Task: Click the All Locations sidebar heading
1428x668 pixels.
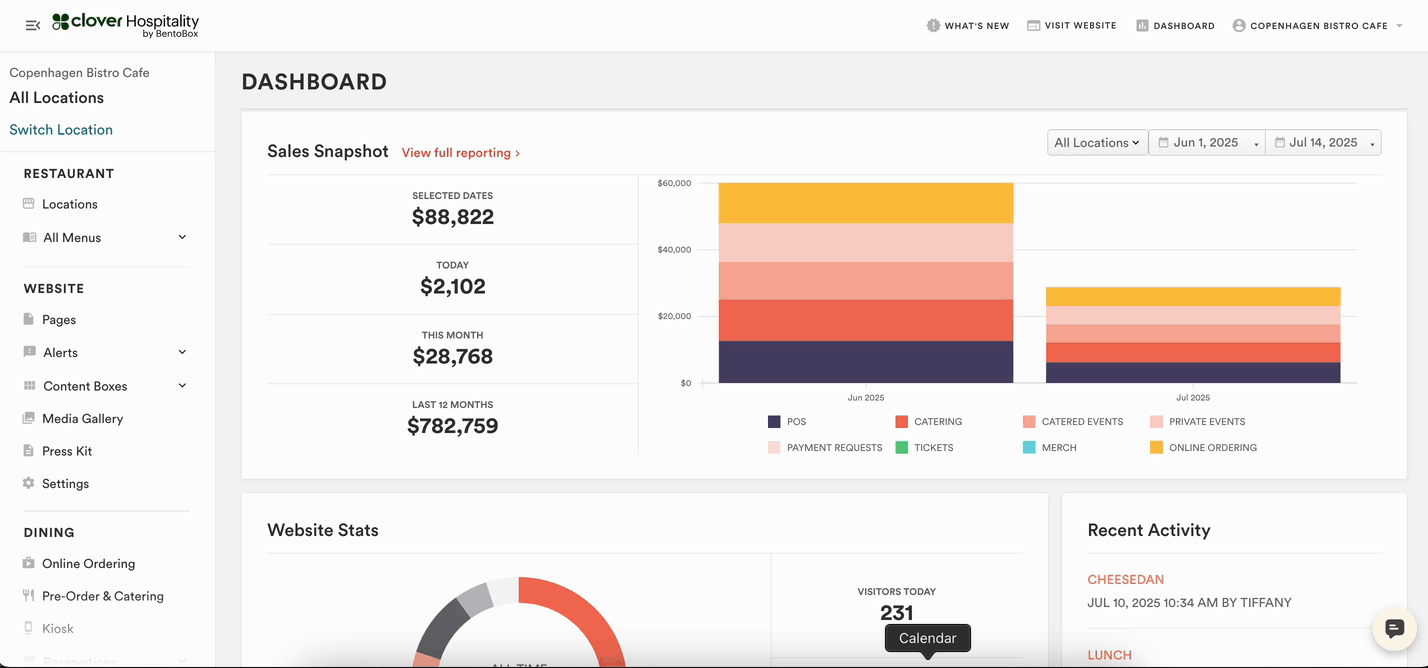Action: pyautogui.click(x=57, y=98)
